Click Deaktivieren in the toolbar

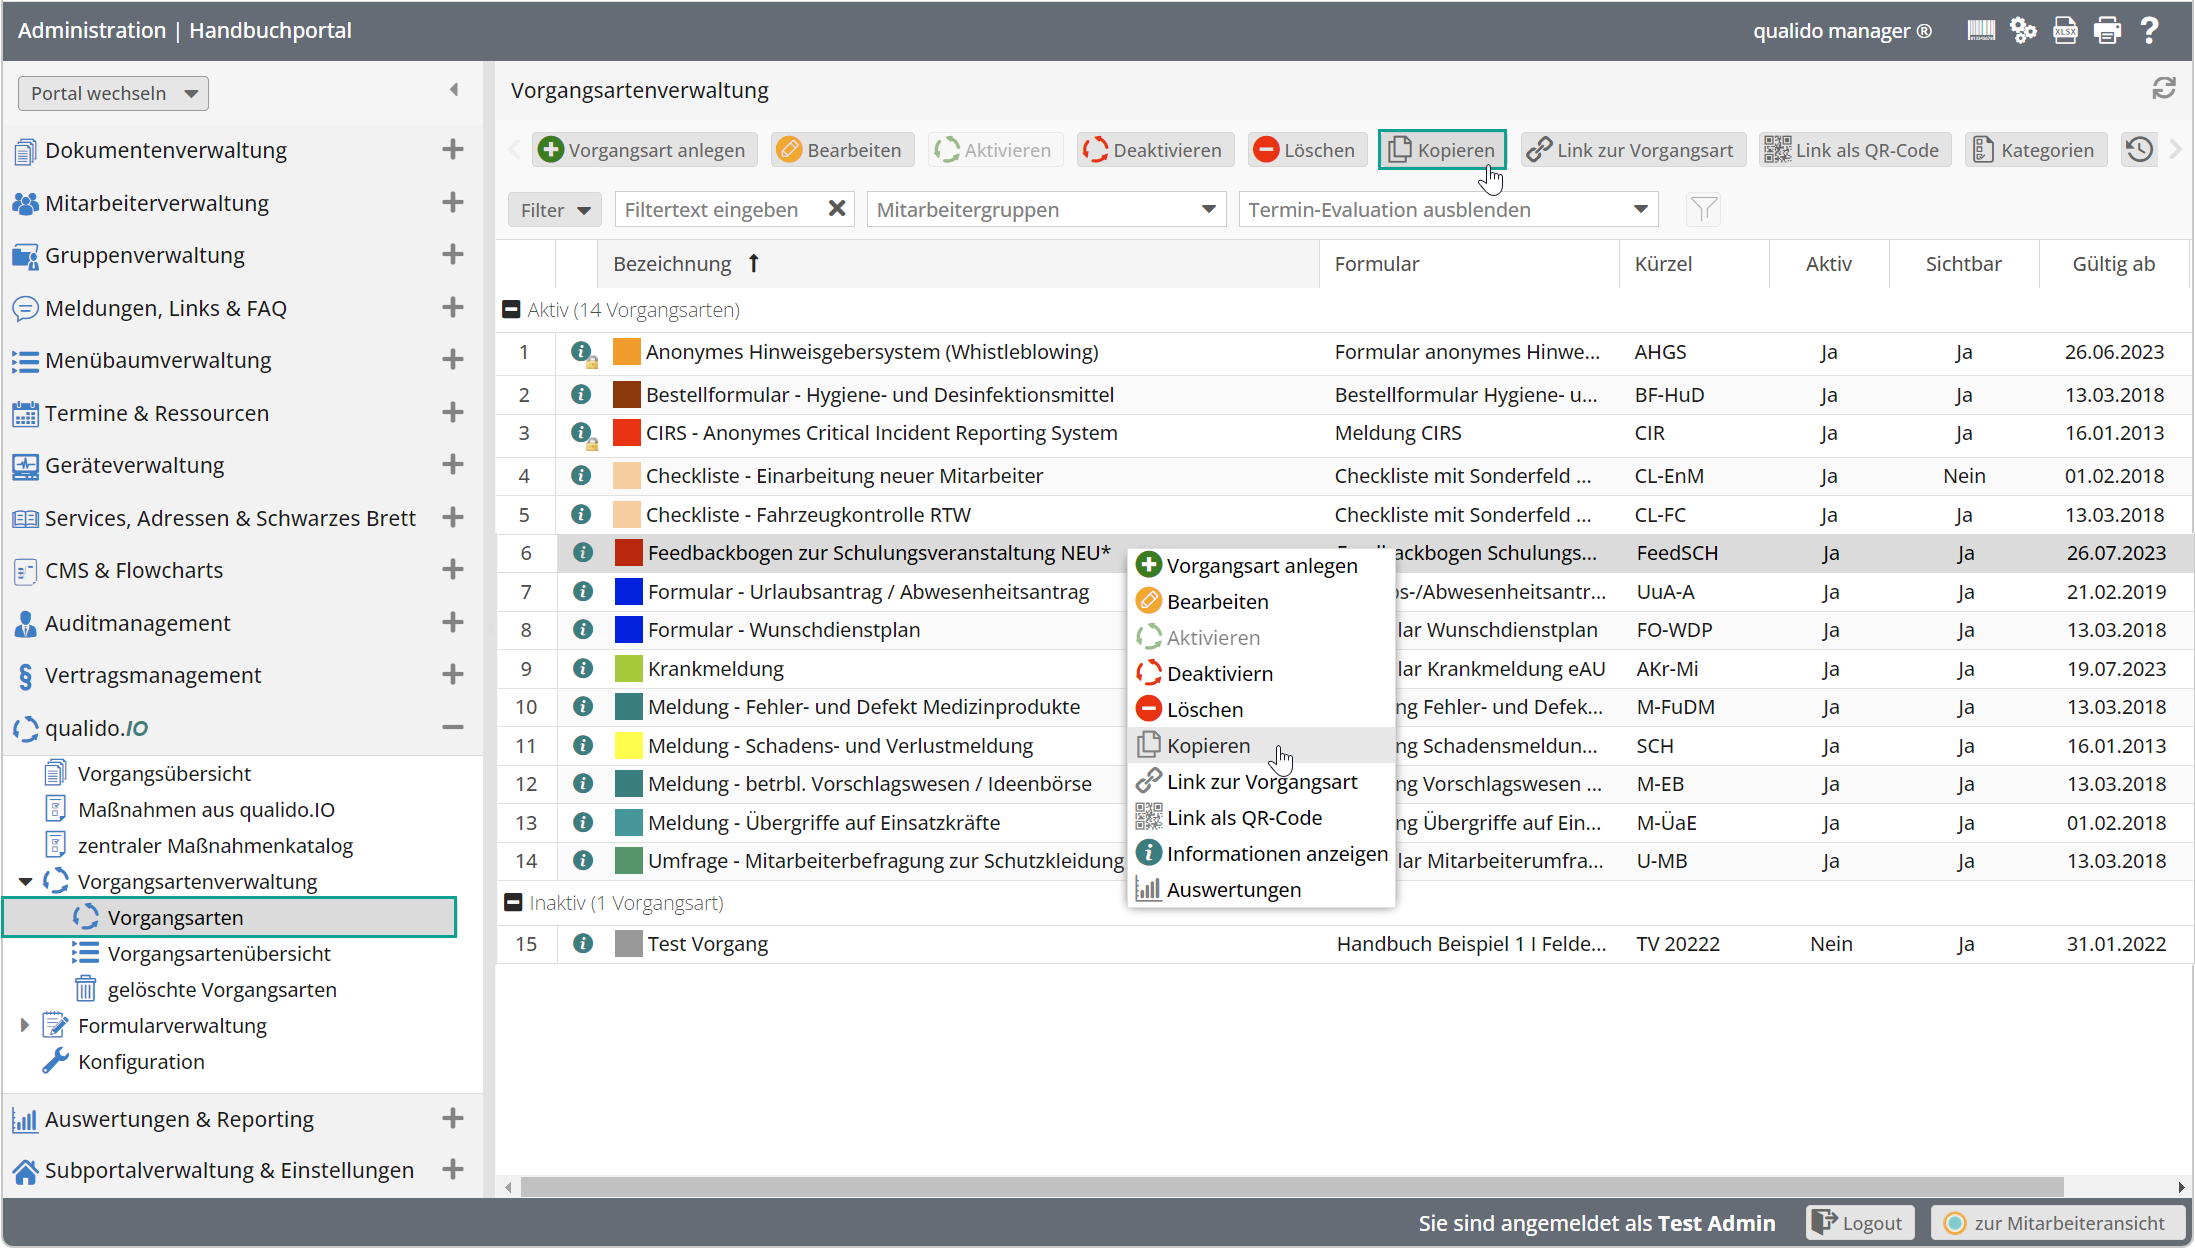[1155, 150]
